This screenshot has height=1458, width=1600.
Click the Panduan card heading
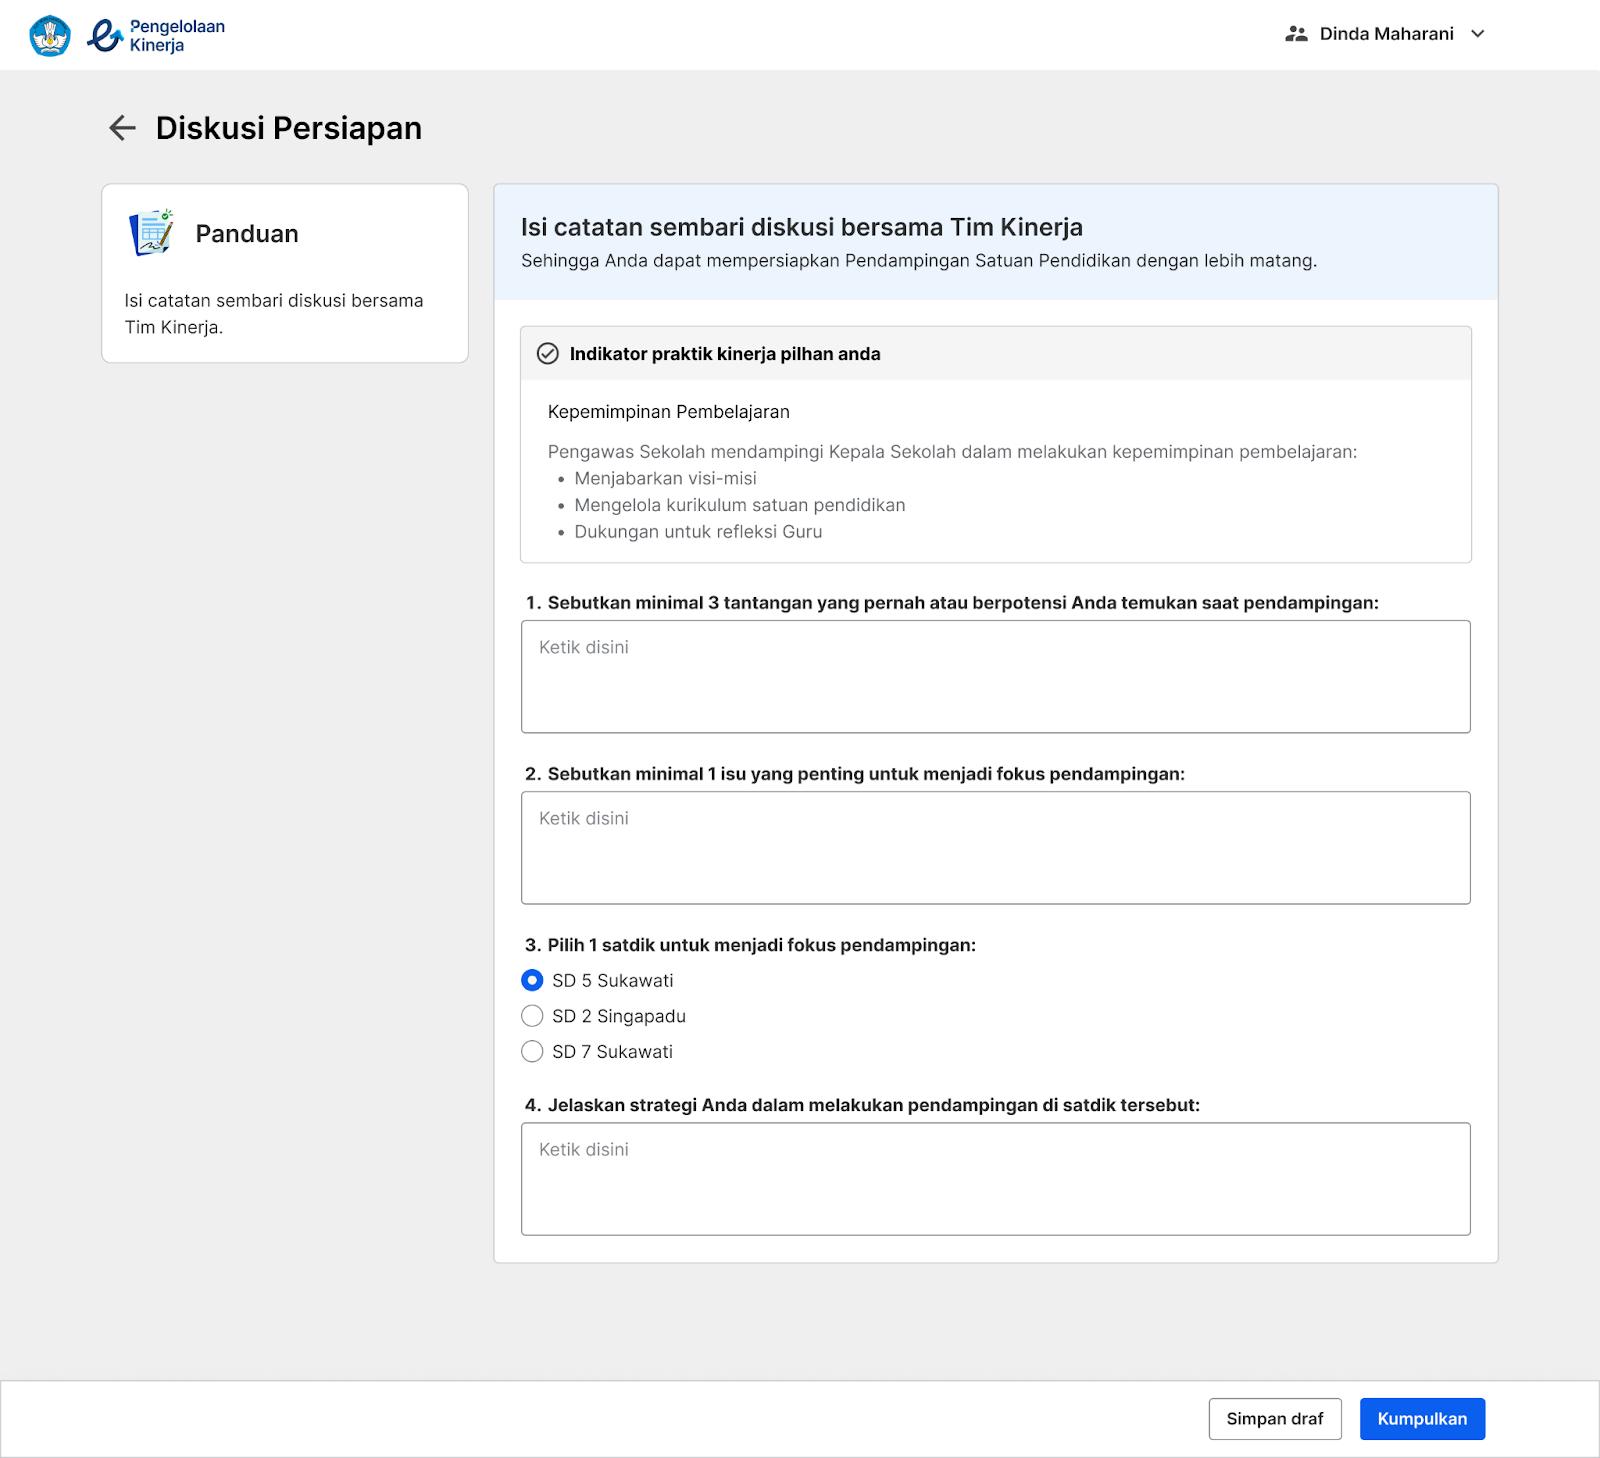(247, 234)
